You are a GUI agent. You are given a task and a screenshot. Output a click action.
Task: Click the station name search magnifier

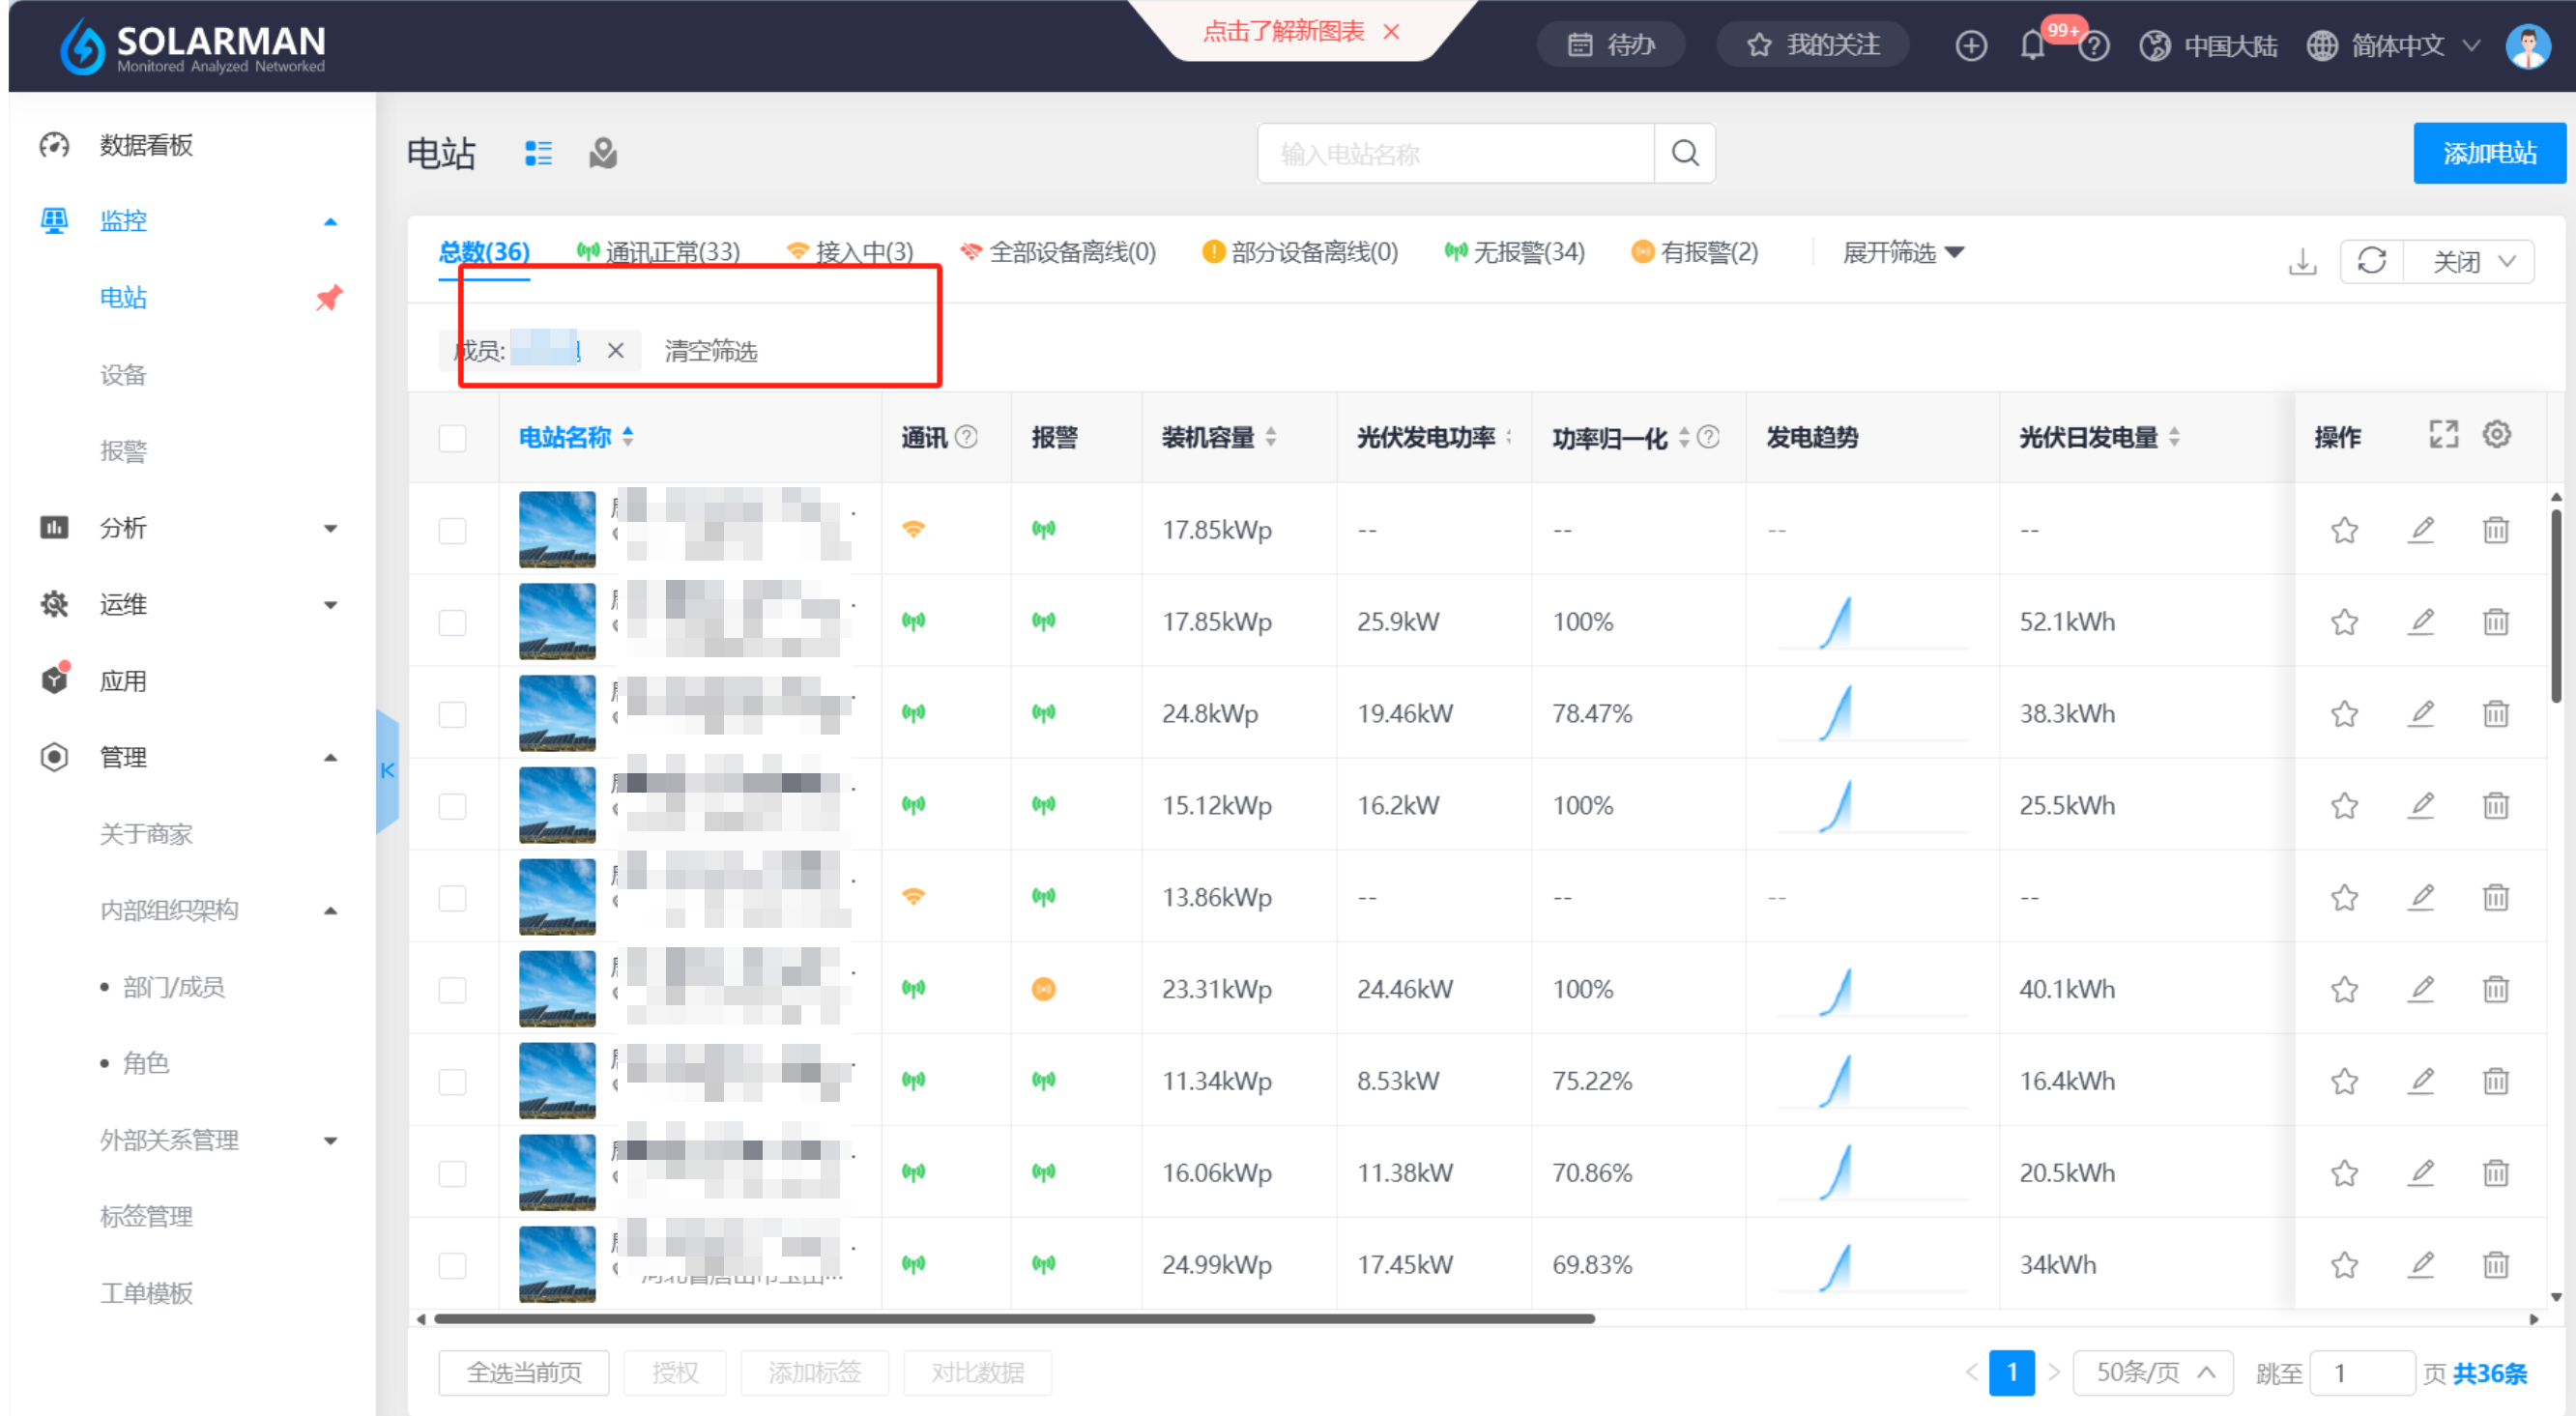(1685, 153)
